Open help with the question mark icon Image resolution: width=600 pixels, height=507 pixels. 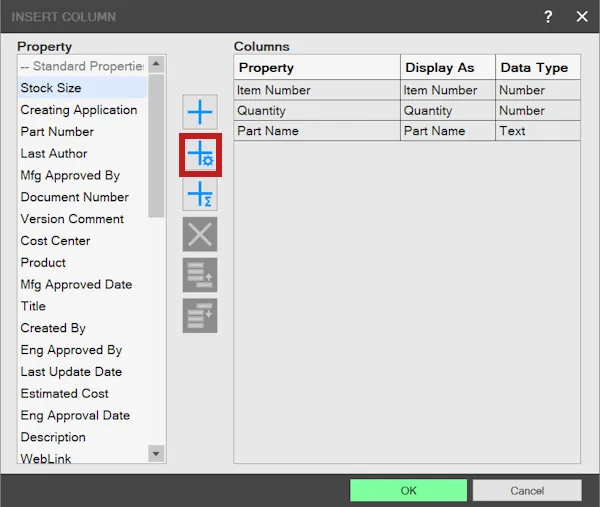(x=548, y=16)
